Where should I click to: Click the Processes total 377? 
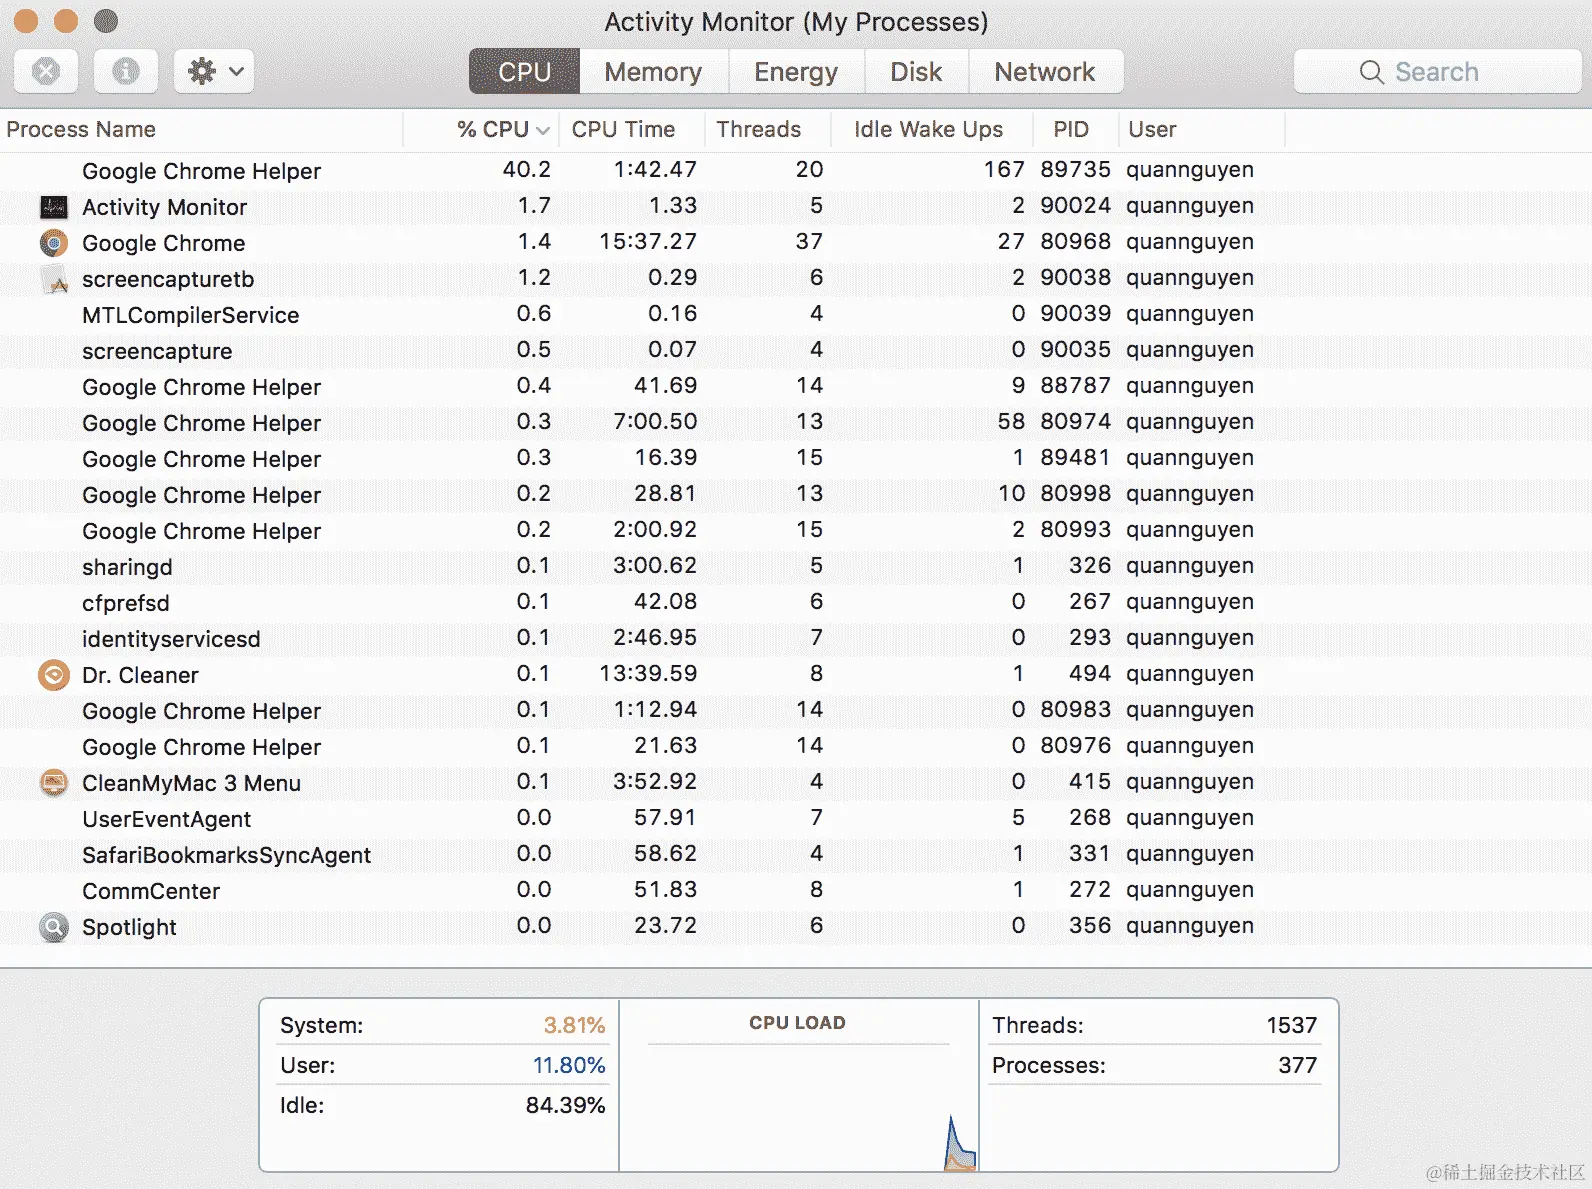(1297, 1065)
